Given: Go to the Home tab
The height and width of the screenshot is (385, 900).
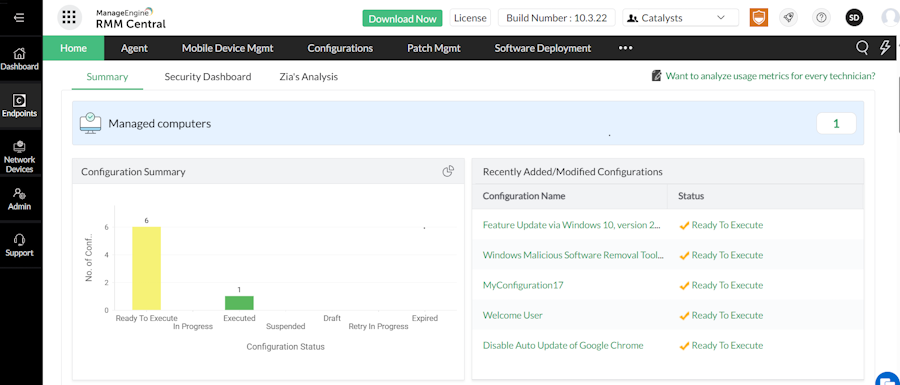Looking at the screenshot, I should [73, 48].
